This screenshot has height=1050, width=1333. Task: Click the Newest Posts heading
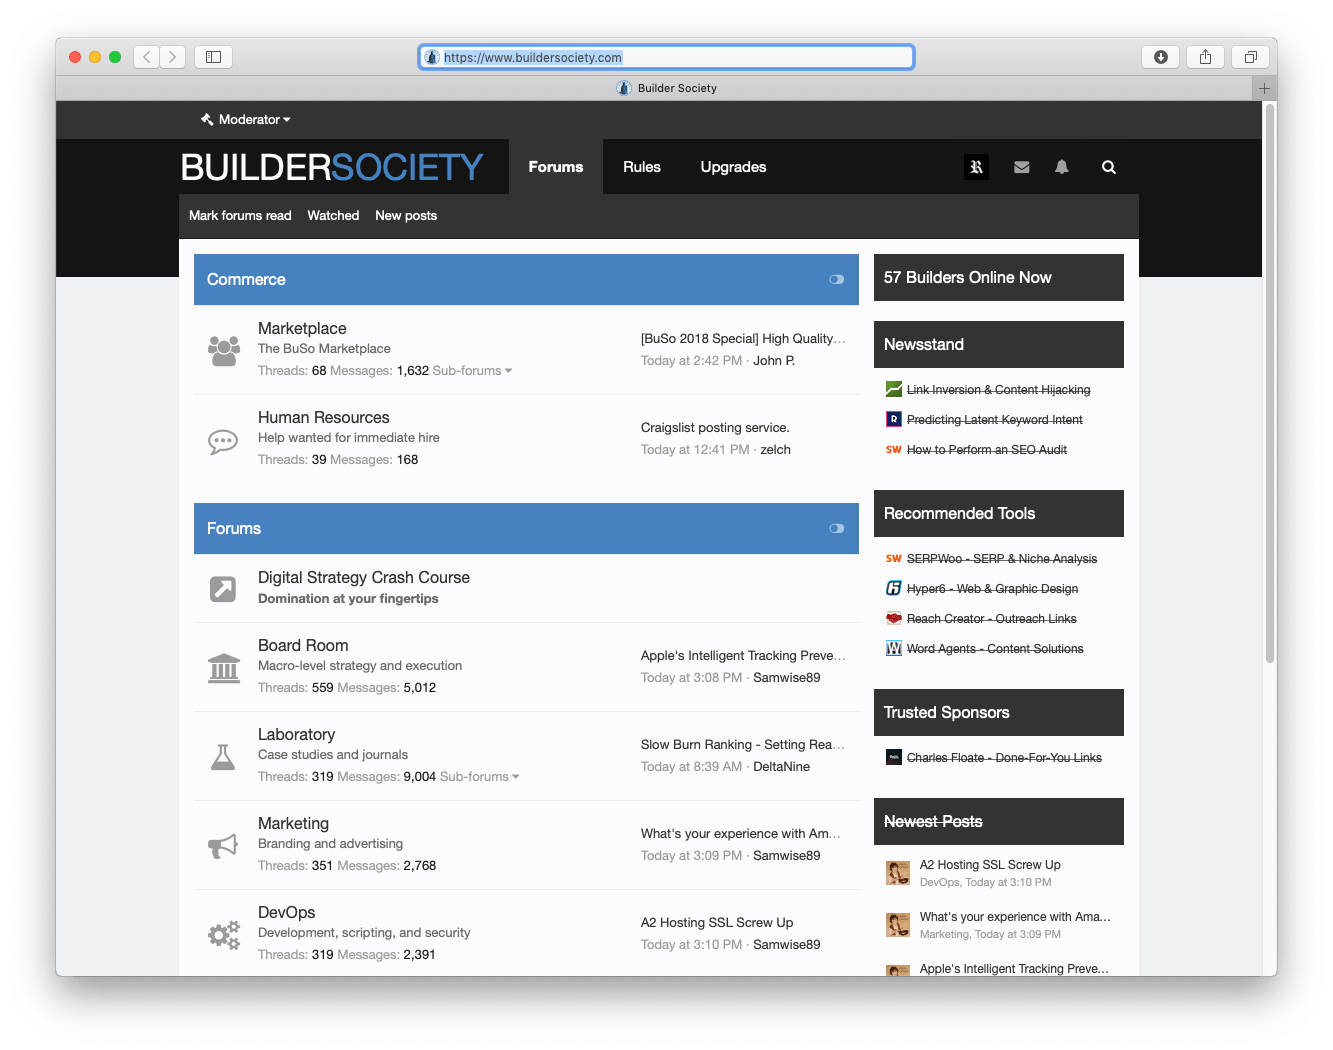933,822
